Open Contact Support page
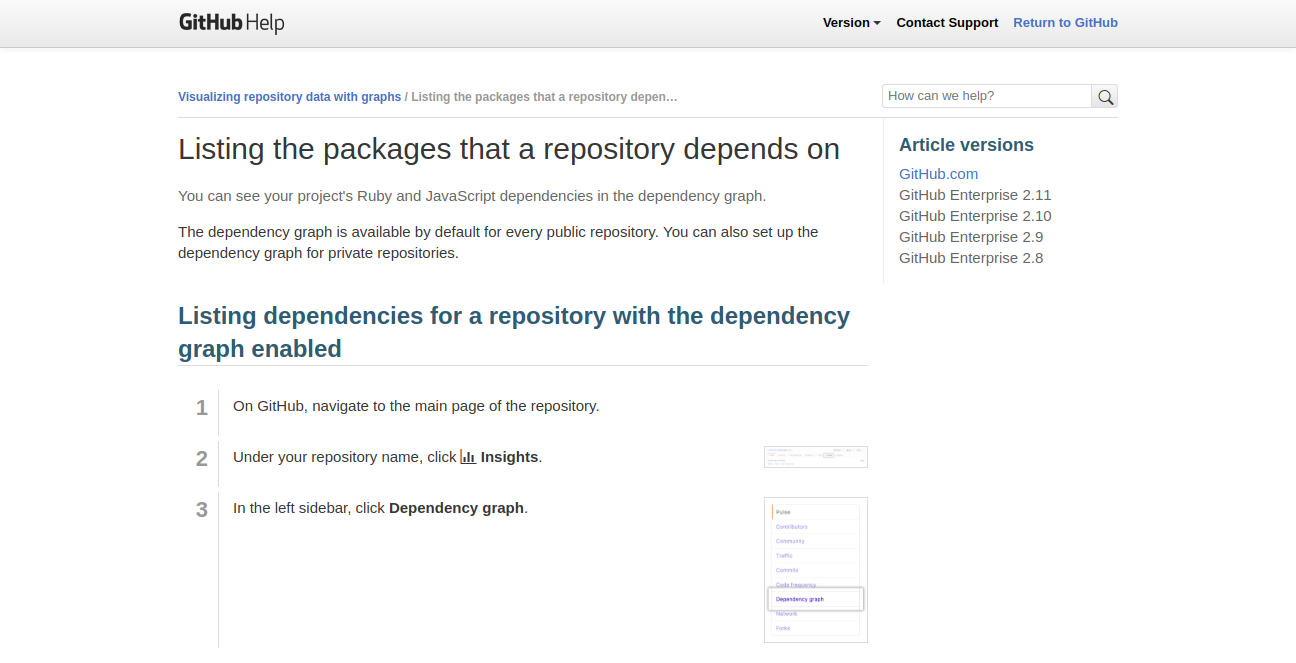Image resolution: width=1296 pixels, height=663 pixels. (x=947, y=22)
